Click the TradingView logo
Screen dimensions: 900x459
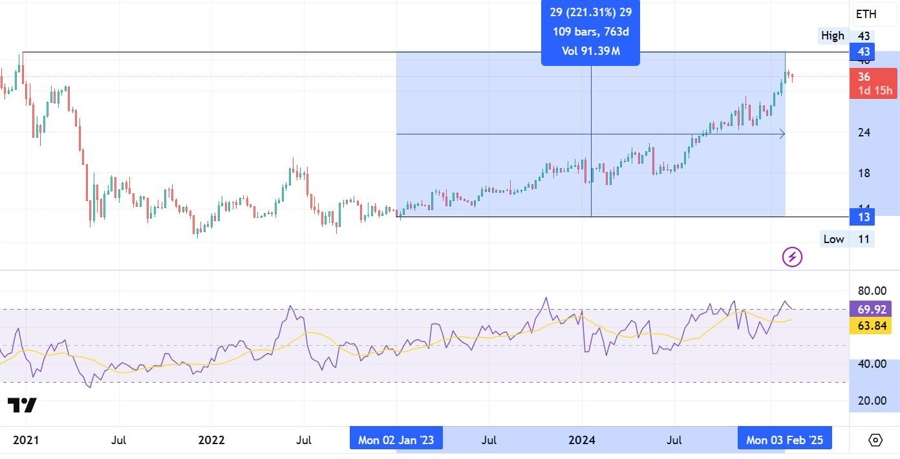[x=22, y=405]
